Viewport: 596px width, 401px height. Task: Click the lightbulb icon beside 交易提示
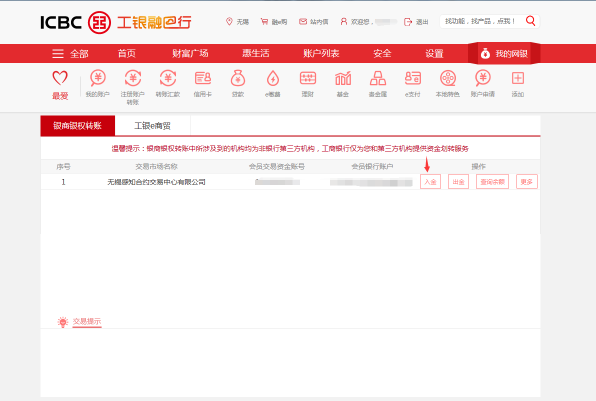(x=63, y=322)
